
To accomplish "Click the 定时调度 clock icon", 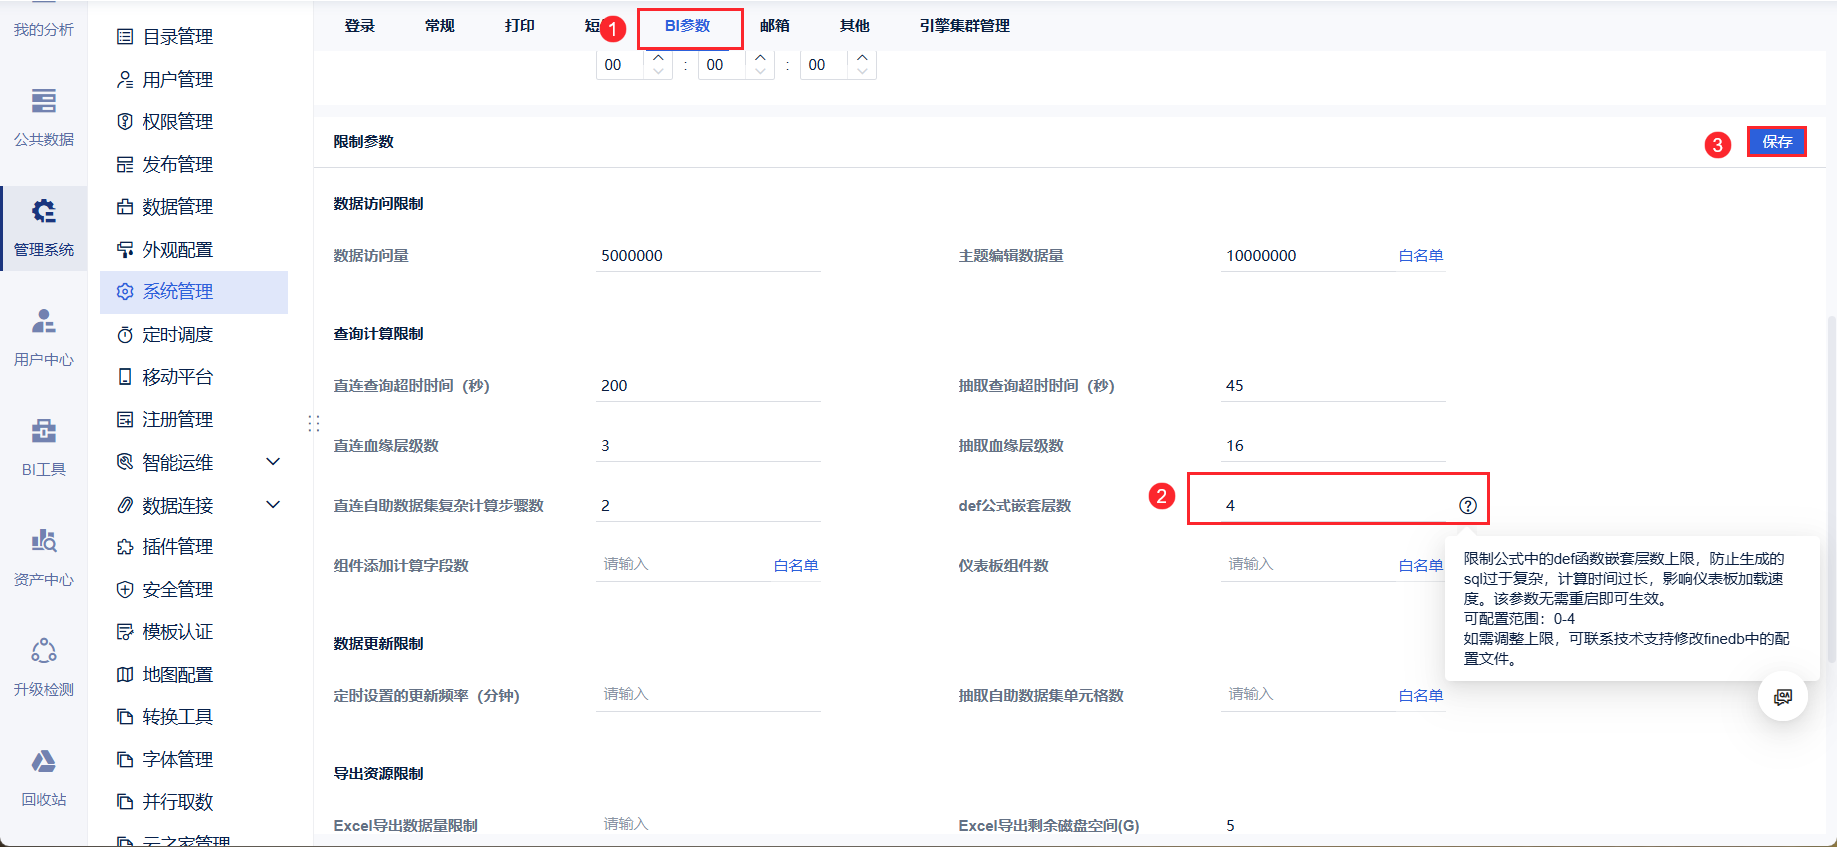I will point(125,335).
